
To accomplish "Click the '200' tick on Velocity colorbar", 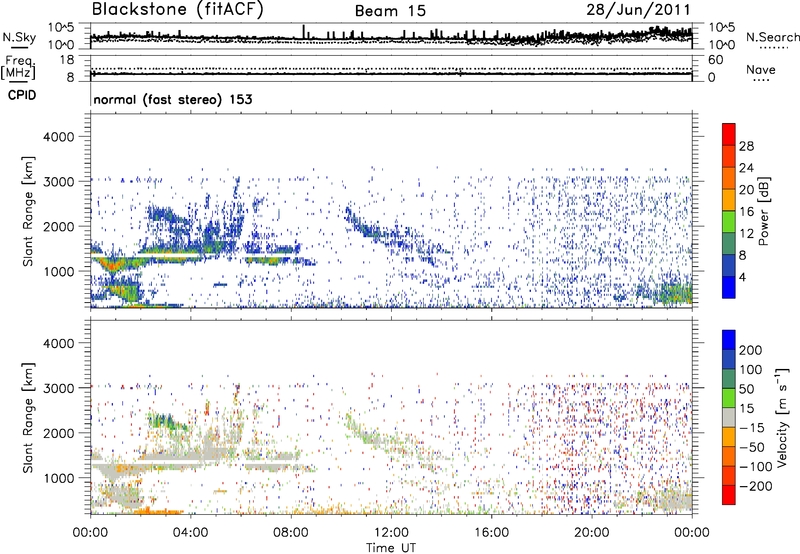I will point(750,350).
